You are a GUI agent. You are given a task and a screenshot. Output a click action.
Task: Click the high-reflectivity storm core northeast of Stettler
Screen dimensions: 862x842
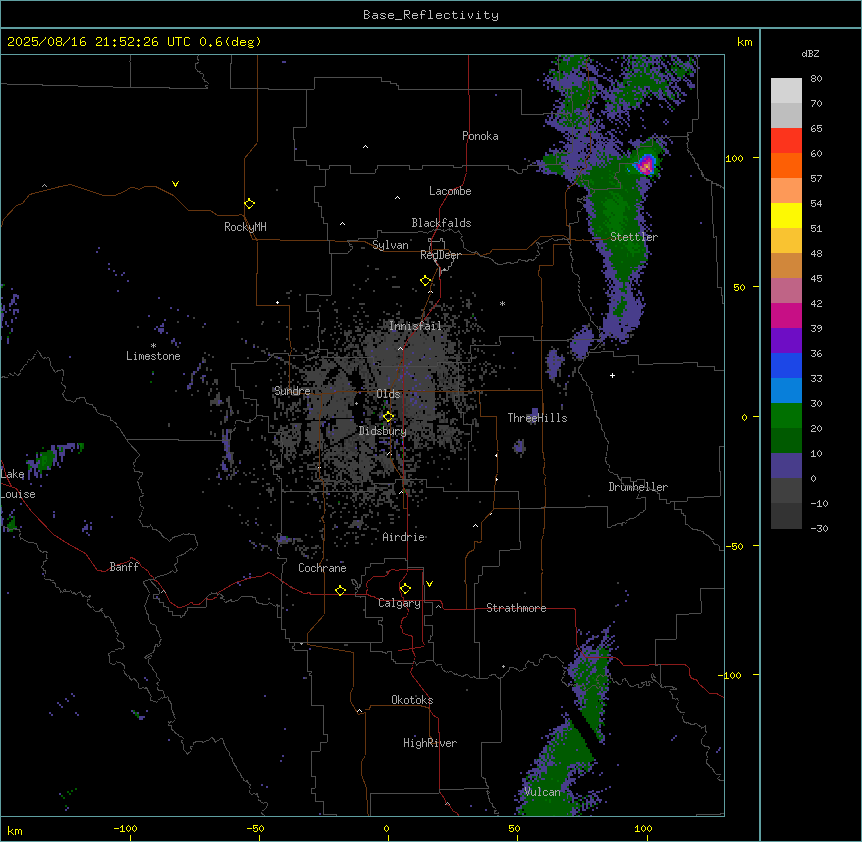tap(645, 164)
